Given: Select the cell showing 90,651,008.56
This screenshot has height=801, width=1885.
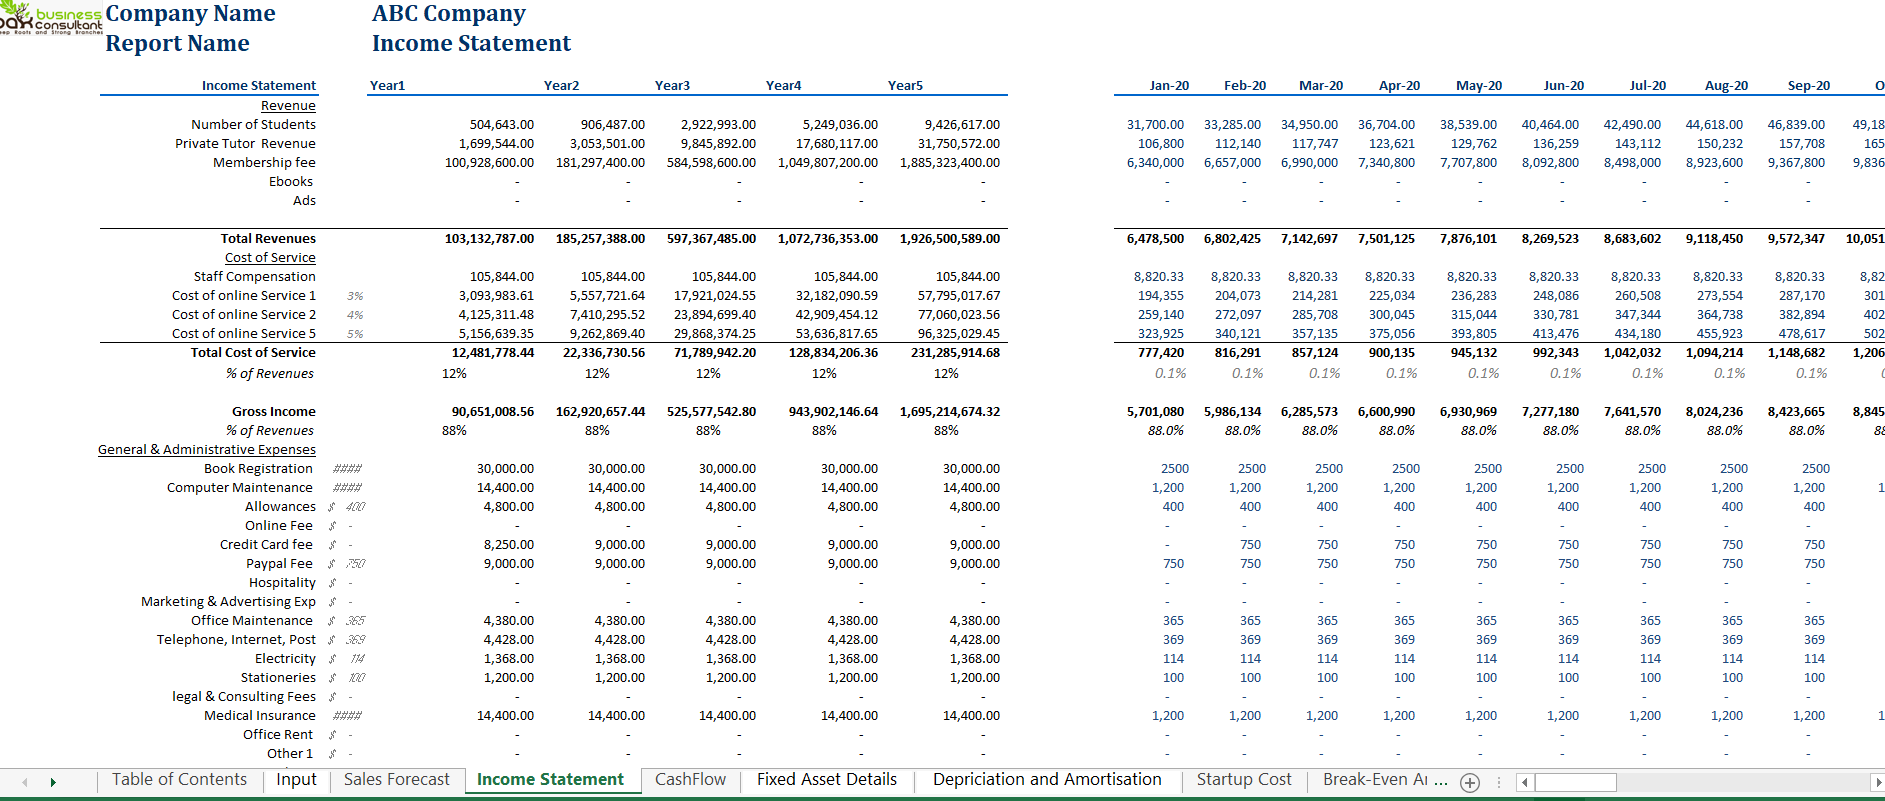Looking at the screenshot, I should point(493,412).
